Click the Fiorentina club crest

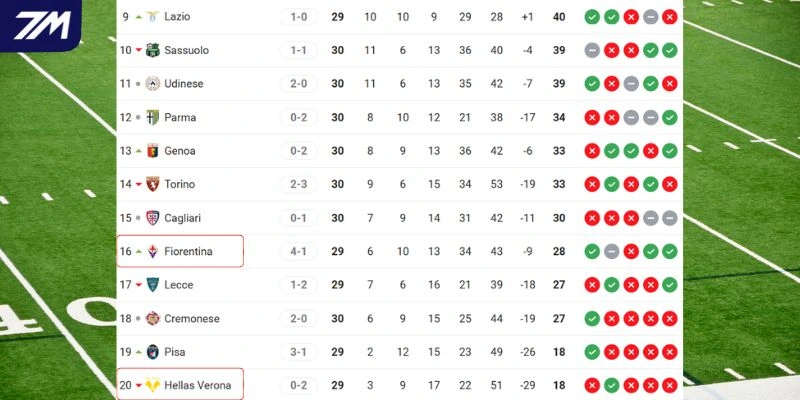tap(153, 251)
